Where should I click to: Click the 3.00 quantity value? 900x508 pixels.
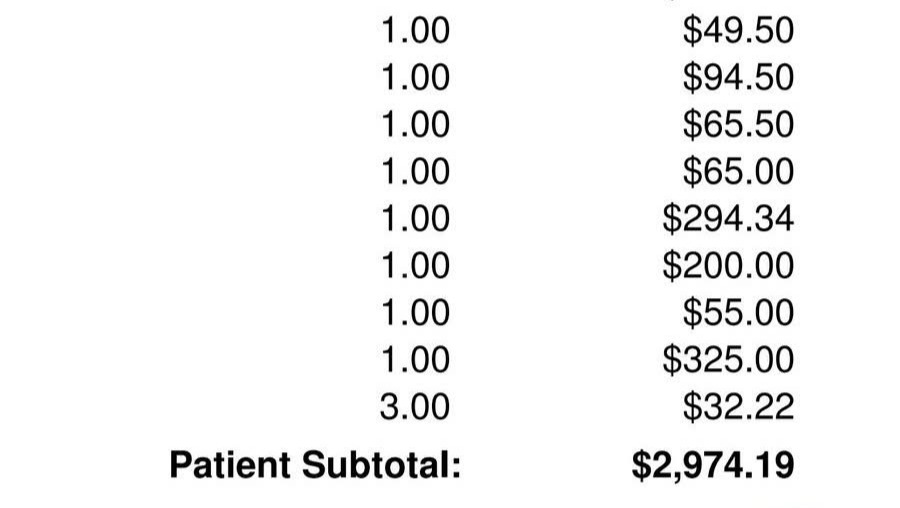point(415,406)
